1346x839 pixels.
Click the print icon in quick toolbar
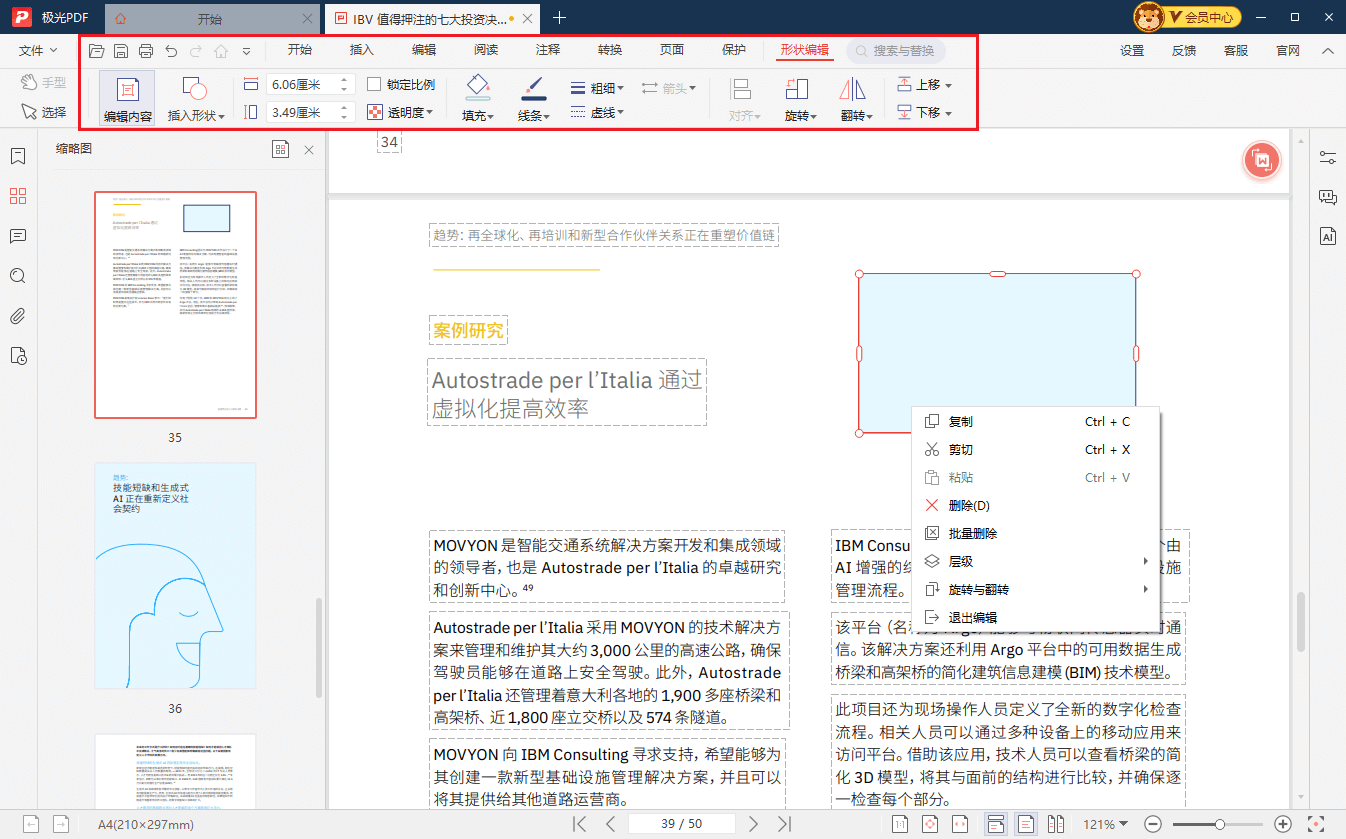(146, 51)
